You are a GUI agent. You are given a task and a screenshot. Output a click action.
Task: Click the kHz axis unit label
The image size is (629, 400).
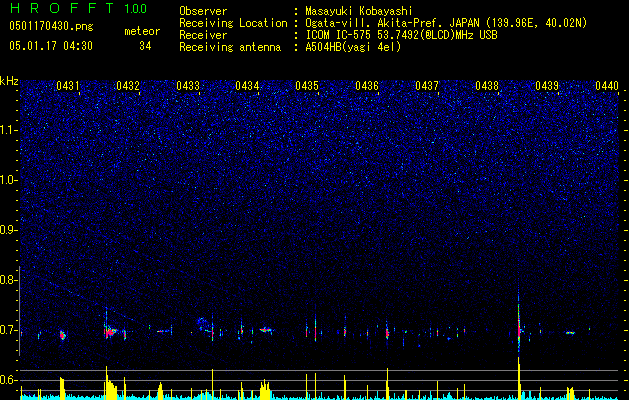(x=9, y=81)
